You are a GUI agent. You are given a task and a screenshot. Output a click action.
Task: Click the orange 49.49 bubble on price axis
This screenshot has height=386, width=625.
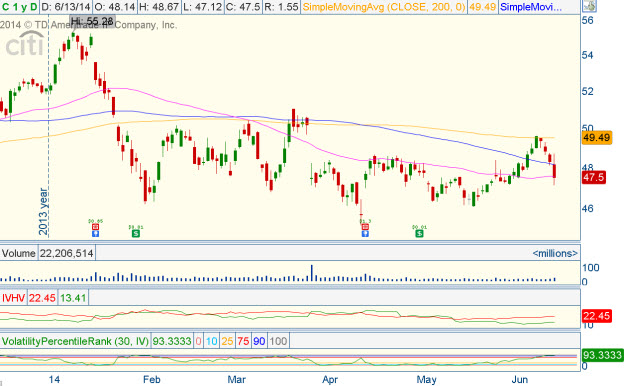596,138
